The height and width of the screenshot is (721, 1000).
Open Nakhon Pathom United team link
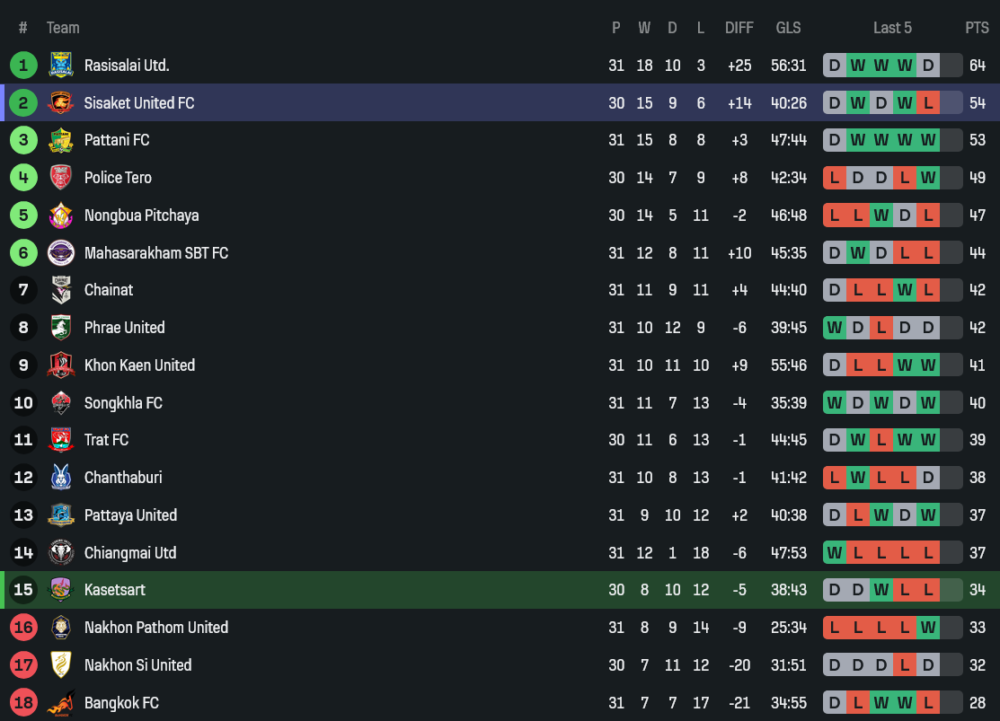156,628
